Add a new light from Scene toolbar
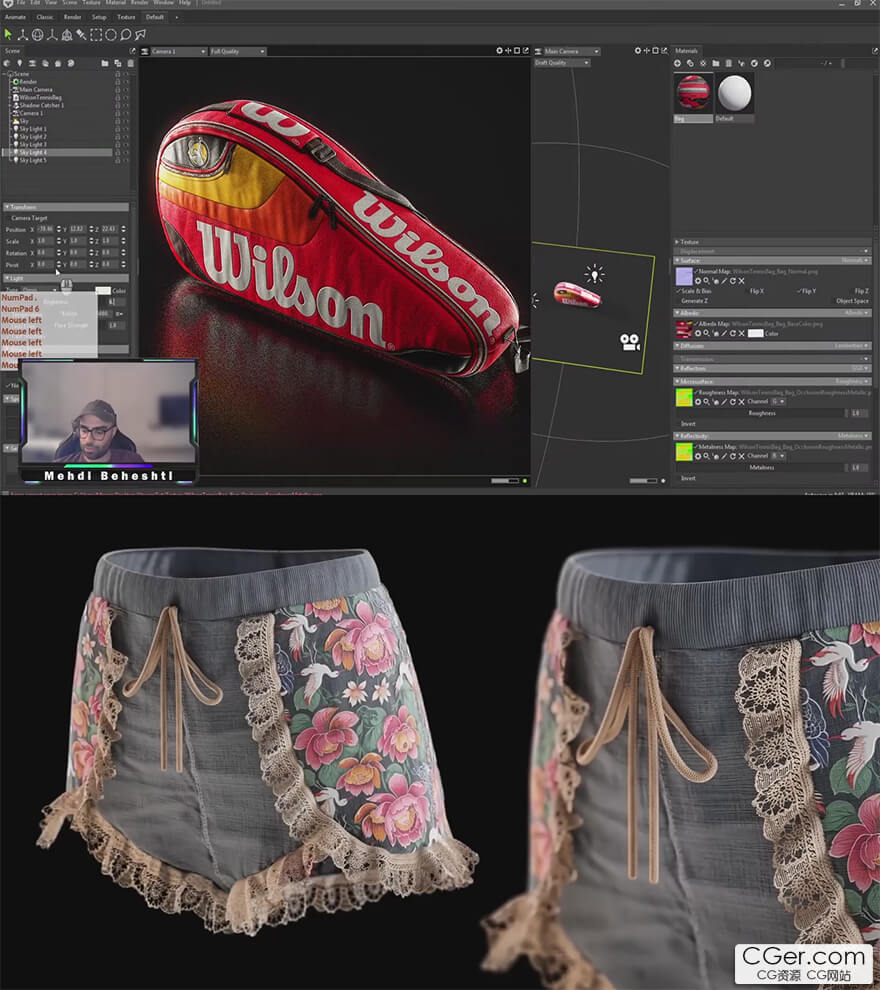This screenshot has width=880, height=990. pos(20,63)
